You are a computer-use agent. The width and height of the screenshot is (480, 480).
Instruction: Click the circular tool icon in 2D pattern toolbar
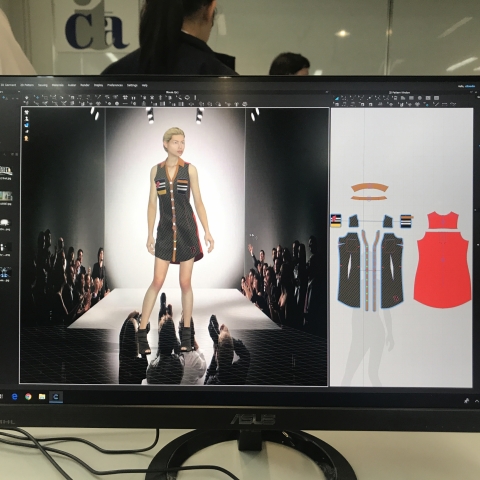pyautogui.click(x=420, y=98)
